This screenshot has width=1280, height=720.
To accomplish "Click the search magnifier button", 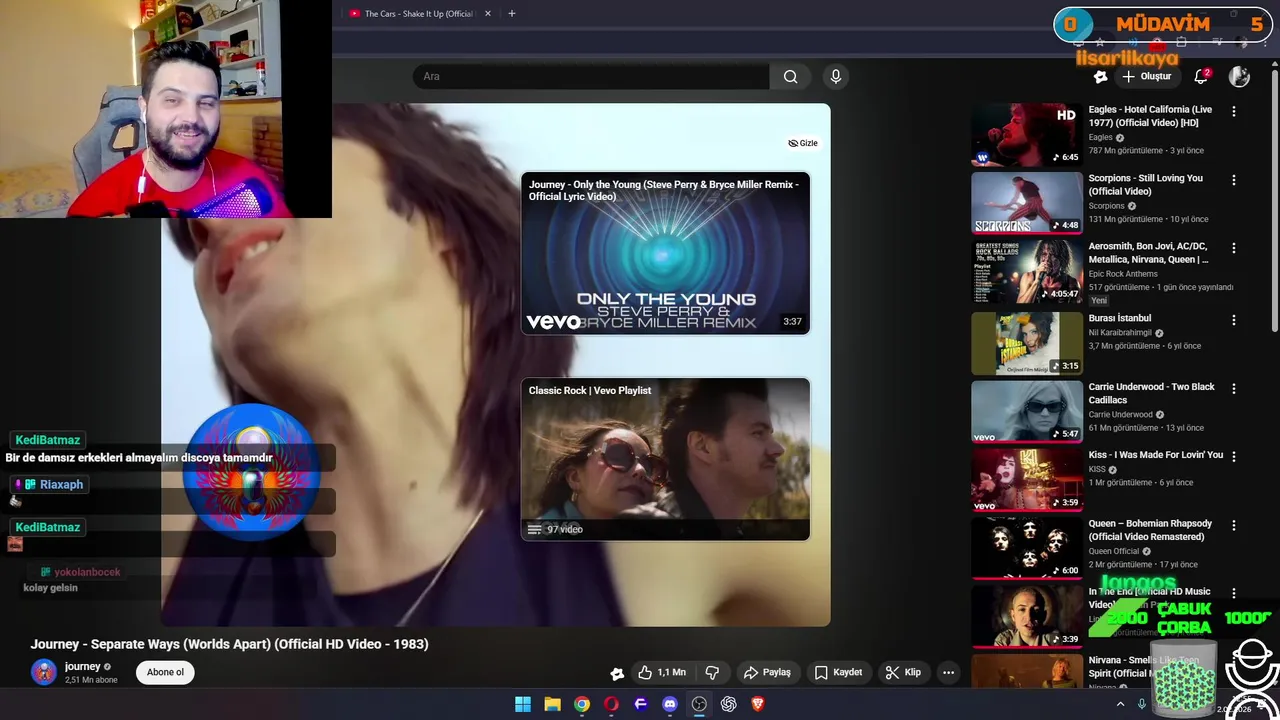I will point(790,76).
